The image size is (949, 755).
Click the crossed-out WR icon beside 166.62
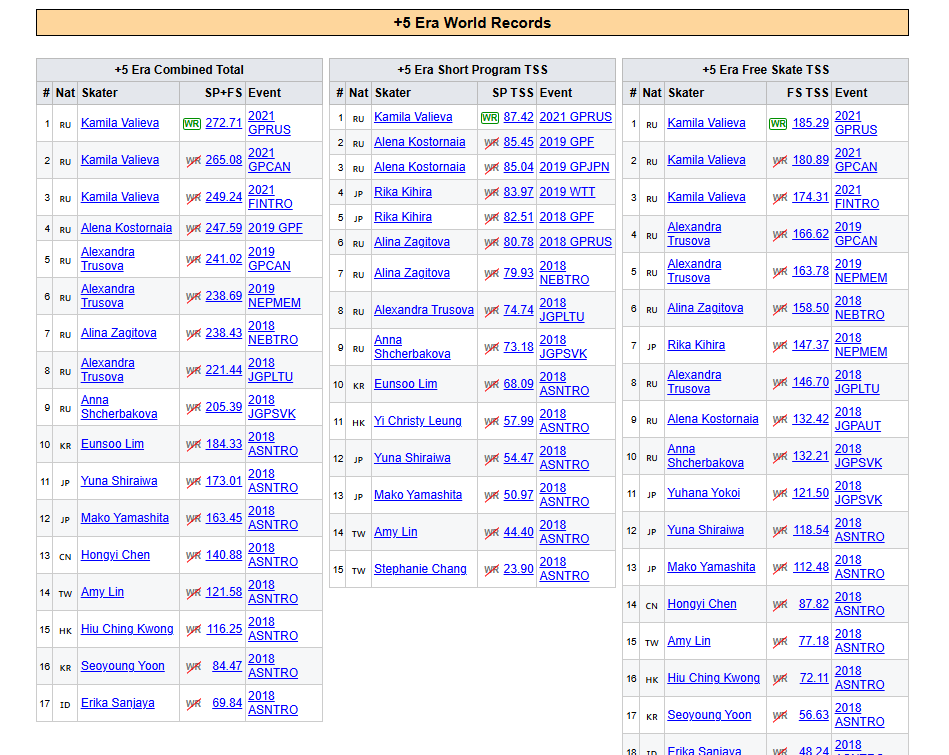(x=780, y=234)
